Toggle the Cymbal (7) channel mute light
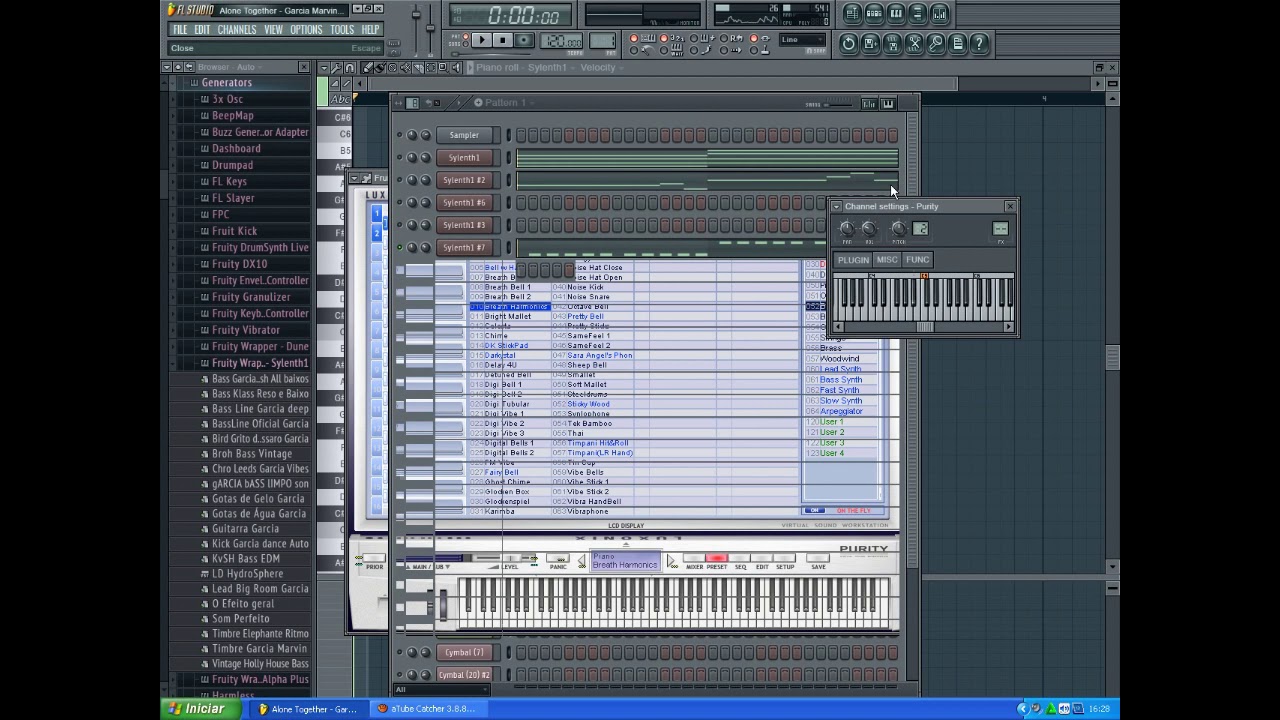Screen dimensions: 1280x720 (400, 652)
